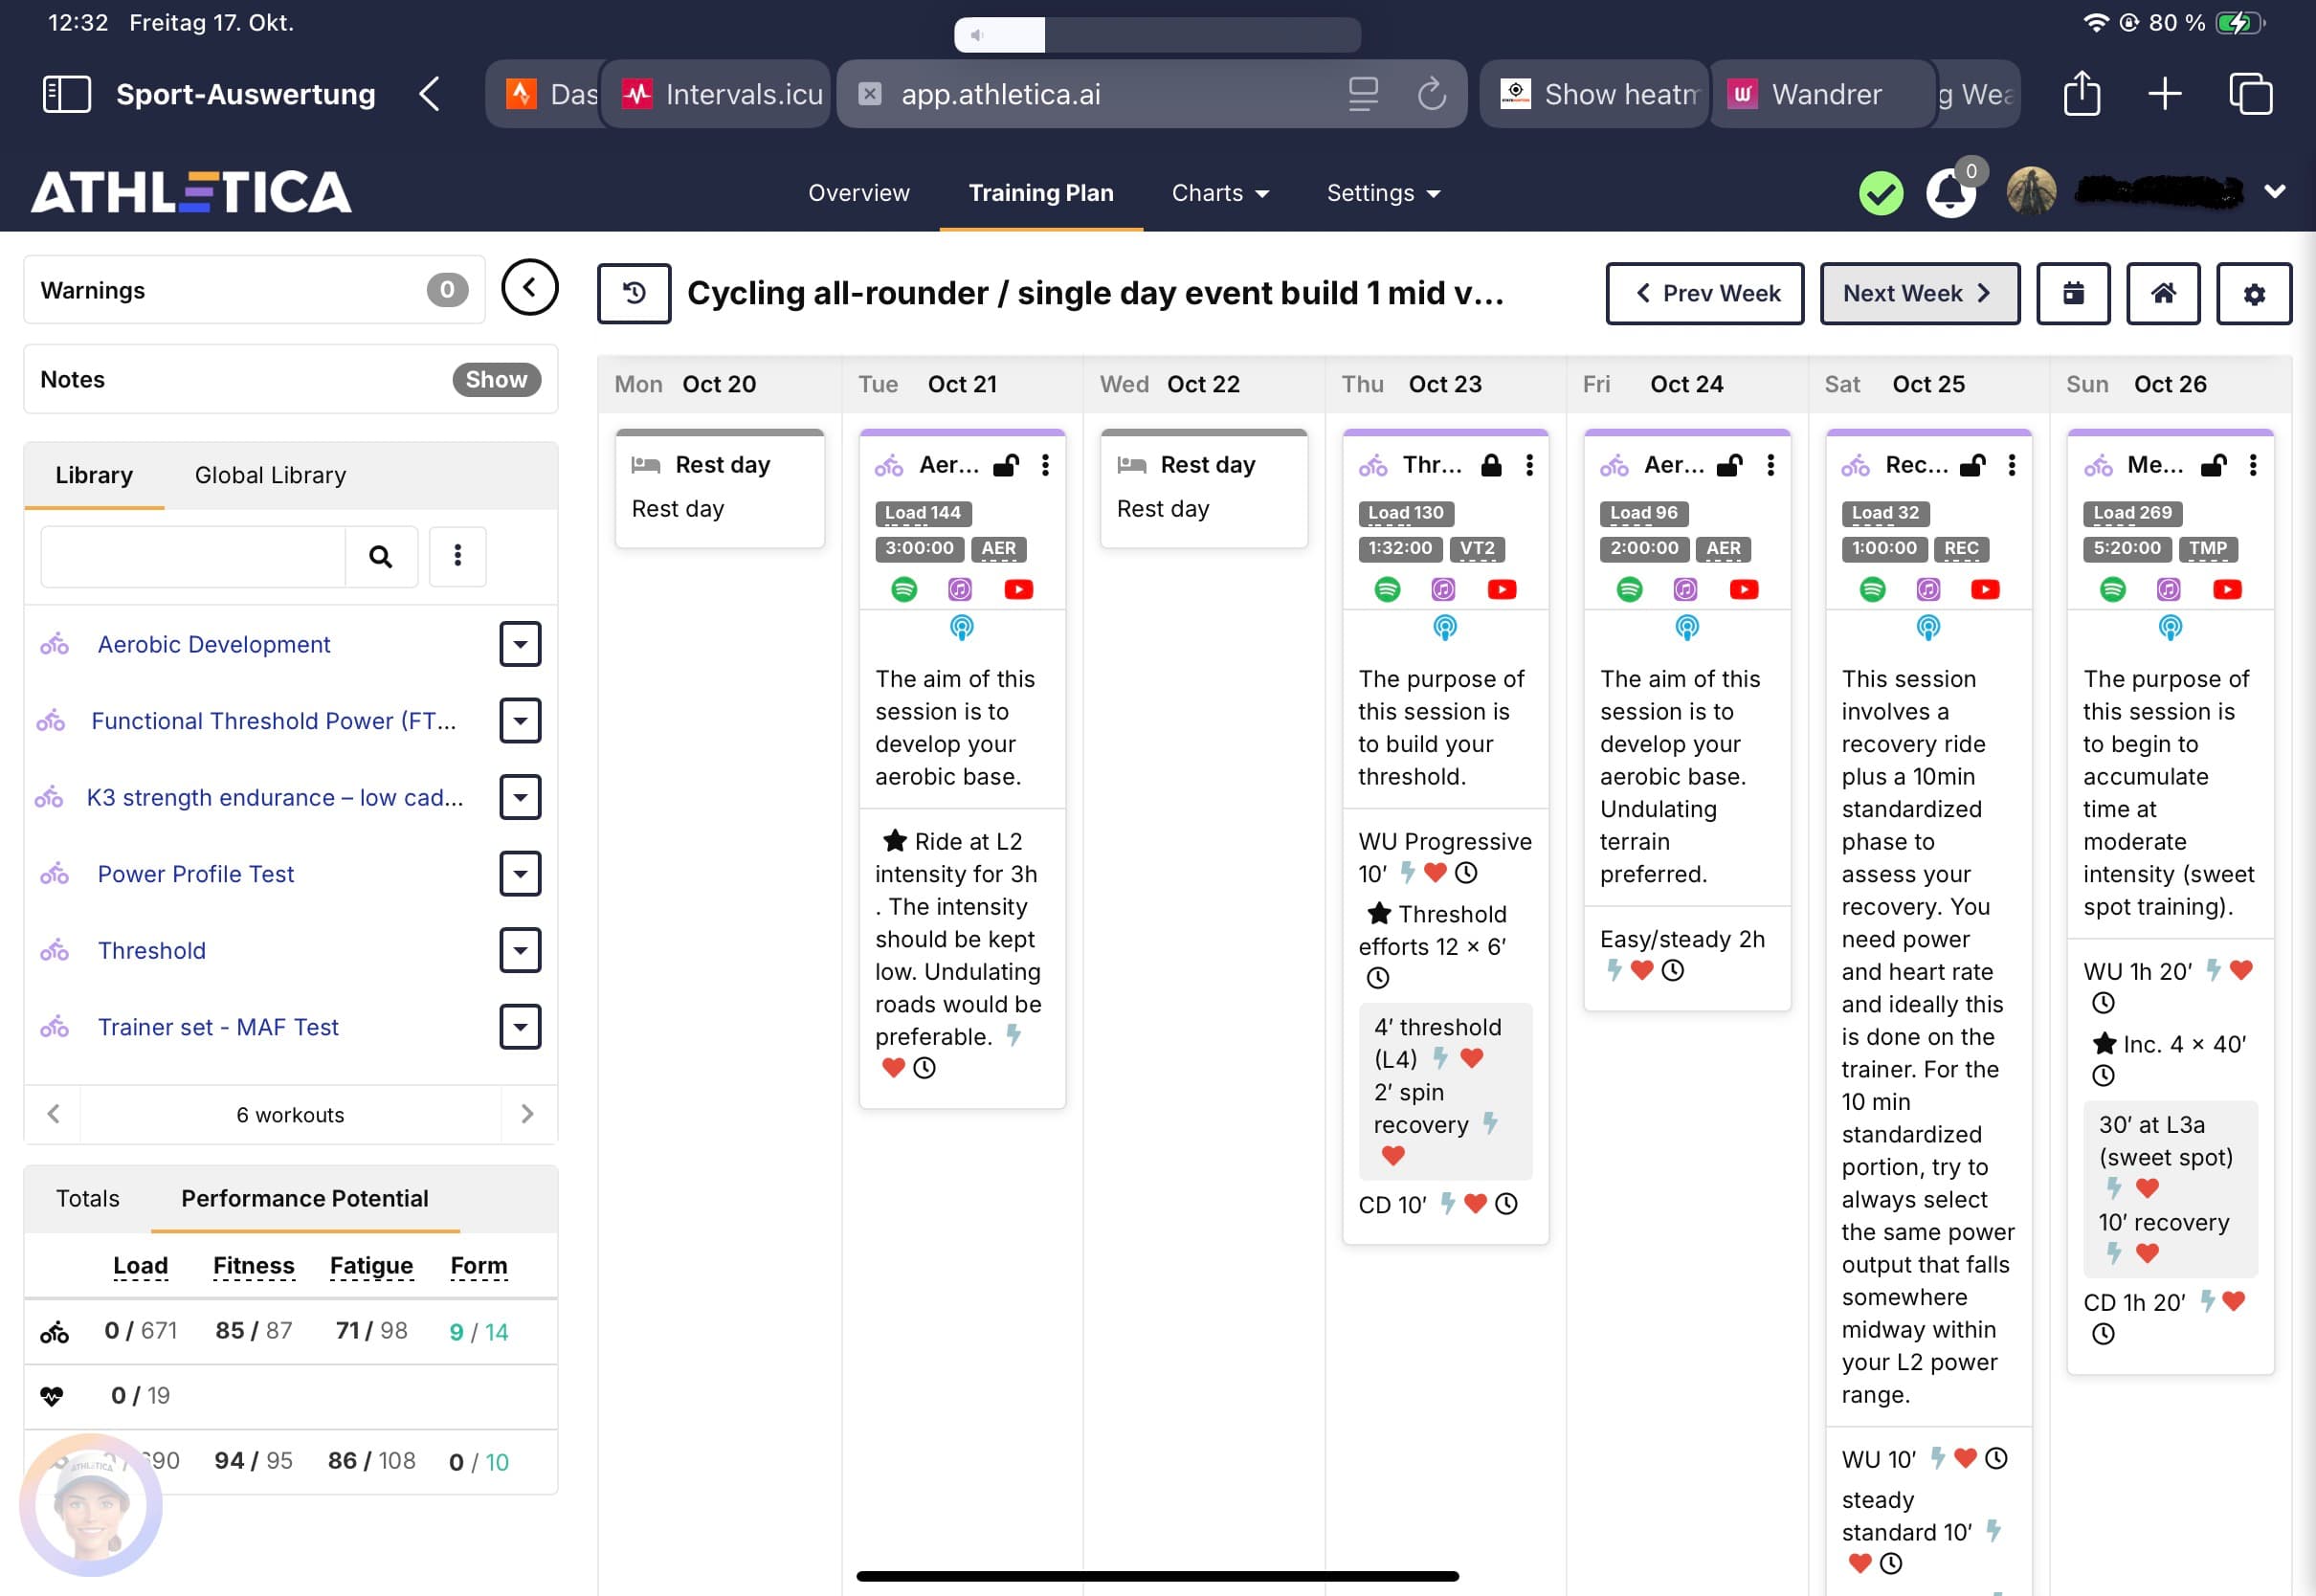
Task: Toggle lock on Tuesday's Aerobic workout
Action: [1006, 465]
